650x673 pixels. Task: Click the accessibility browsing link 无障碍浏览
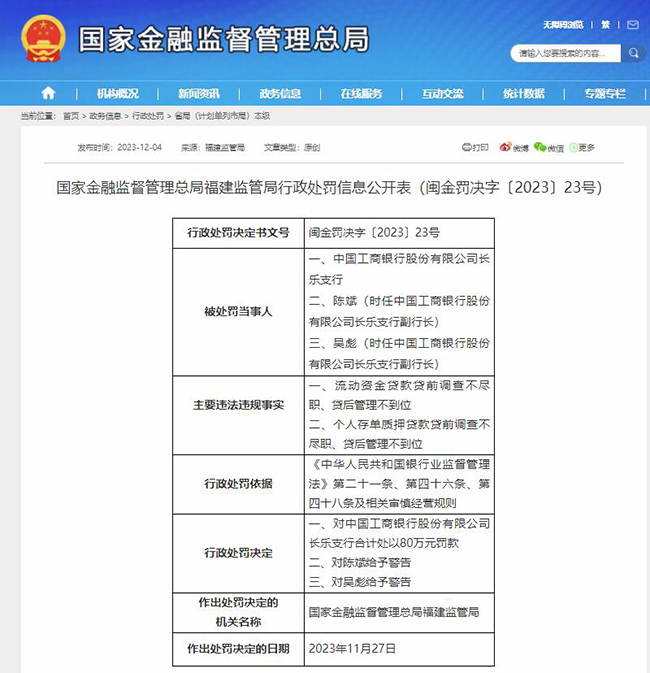point(563,25)
